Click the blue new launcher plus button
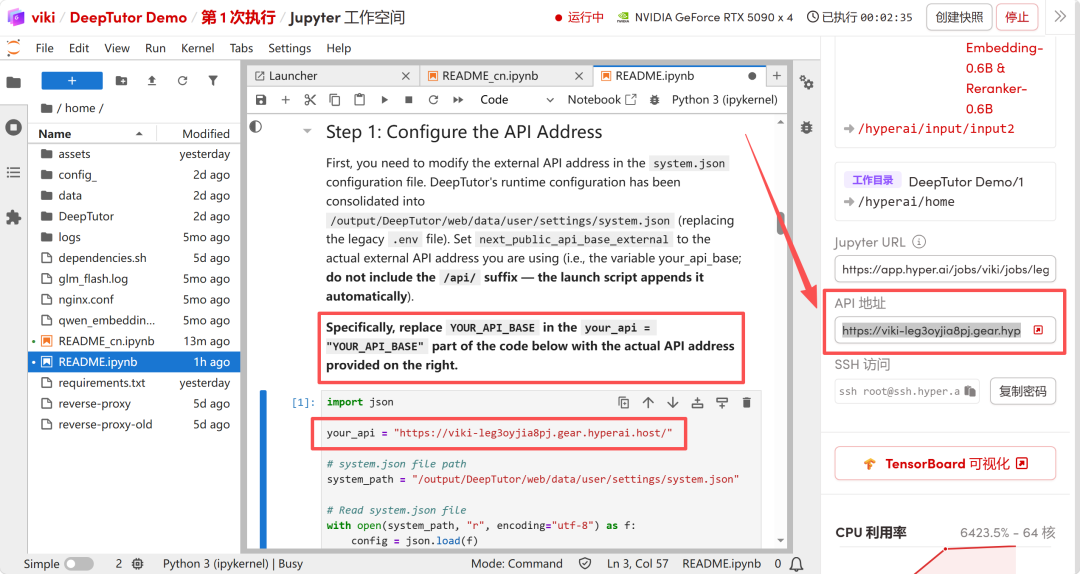 point(72,81)
